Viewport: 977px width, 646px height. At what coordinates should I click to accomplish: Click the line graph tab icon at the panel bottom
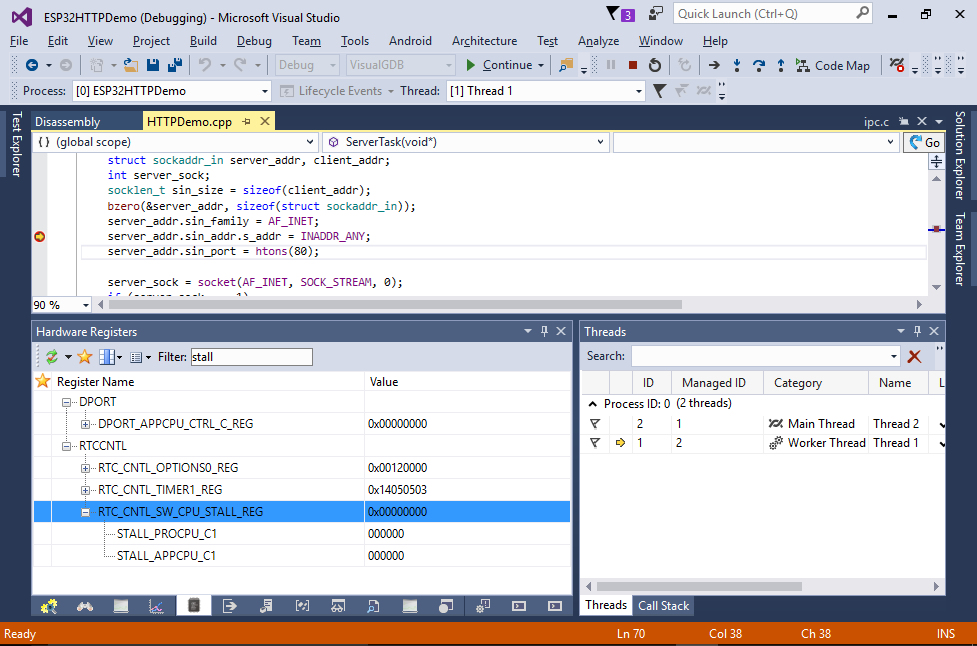tap(156, 606)
